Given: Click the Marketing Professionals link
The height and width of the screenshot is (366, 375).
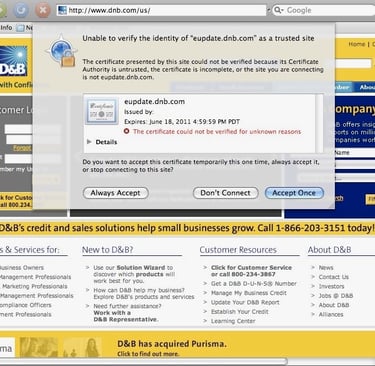Looking at the screenshot, I should [35, 286].
